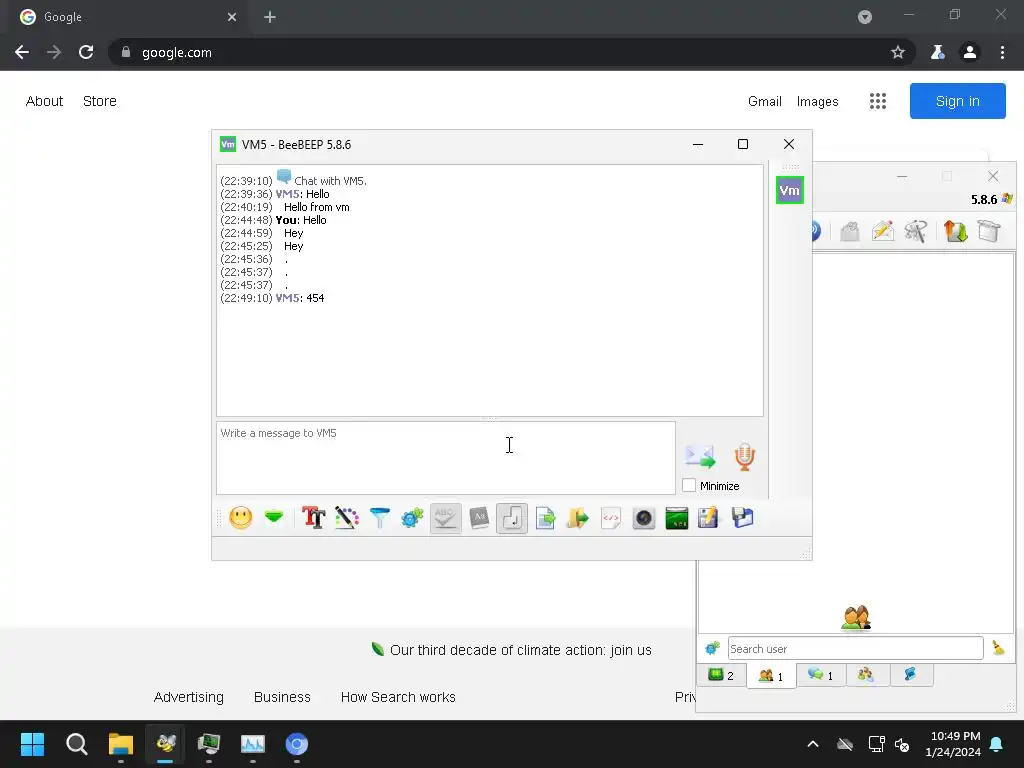Screen dimensions: 1024x768
Task: Change the chat font with TT icon
Action: [313, 518]
